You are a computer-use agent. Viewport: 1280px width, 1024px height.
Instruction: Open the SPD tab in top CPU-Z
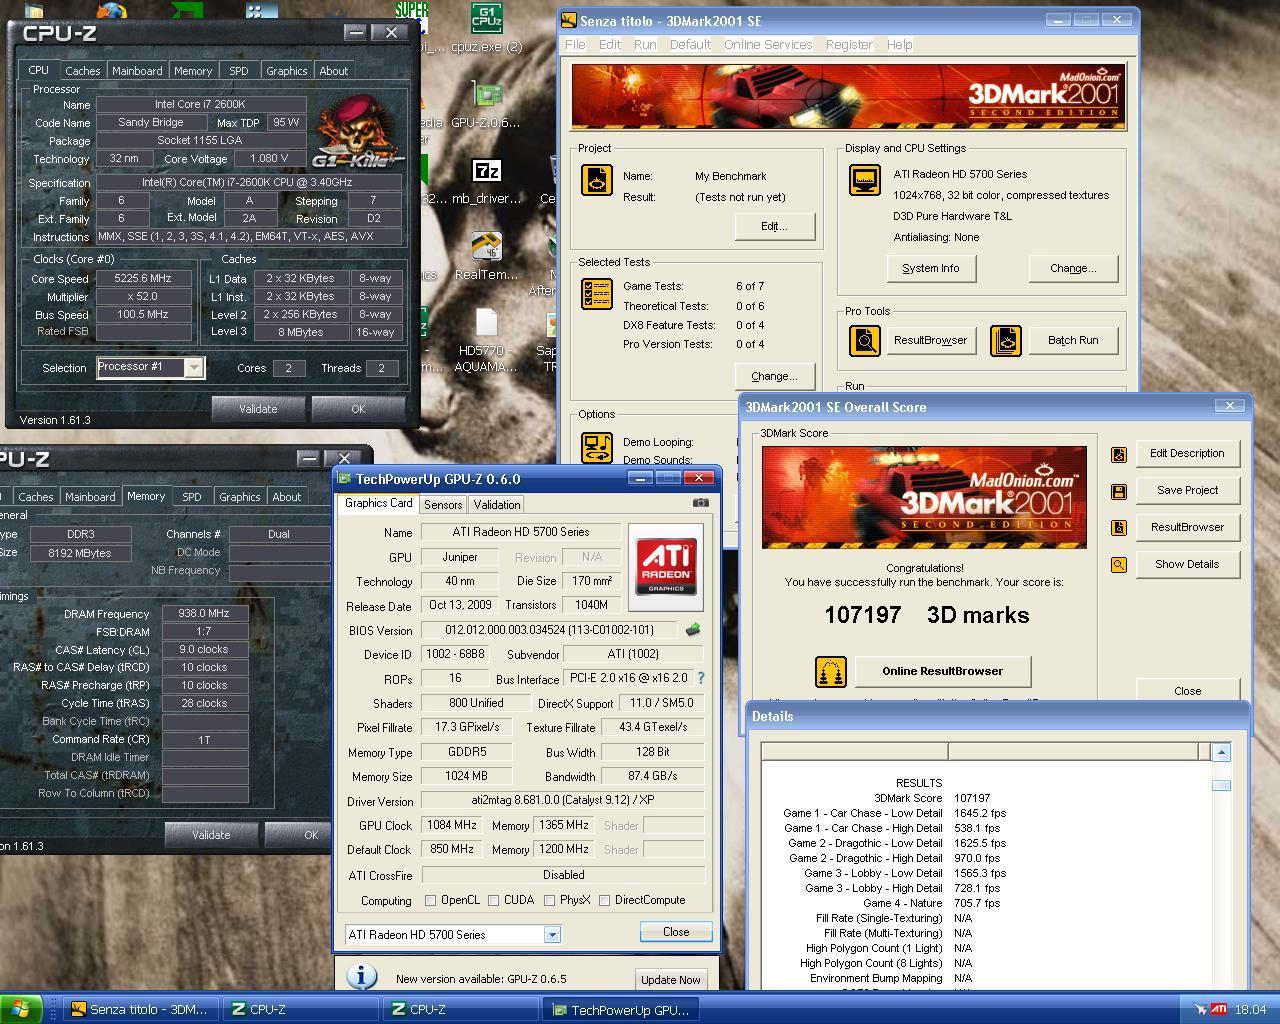pyautogui.click(x=239, y=71)
